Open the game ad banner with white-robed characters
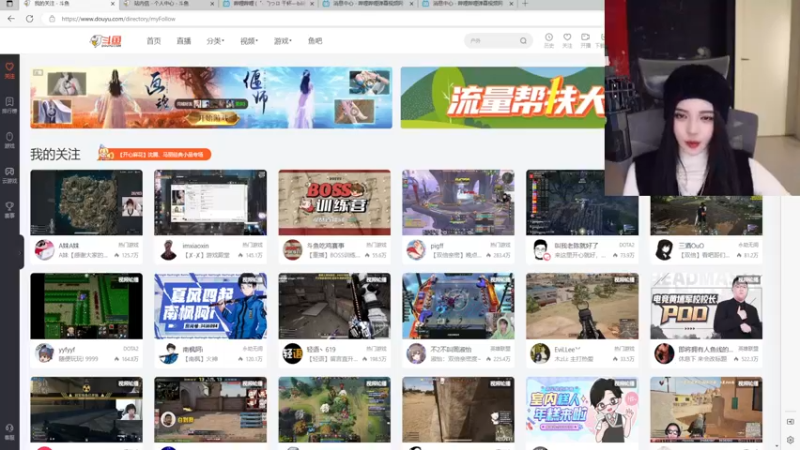This screenshot has width=800, height=450. coord(211,97)
